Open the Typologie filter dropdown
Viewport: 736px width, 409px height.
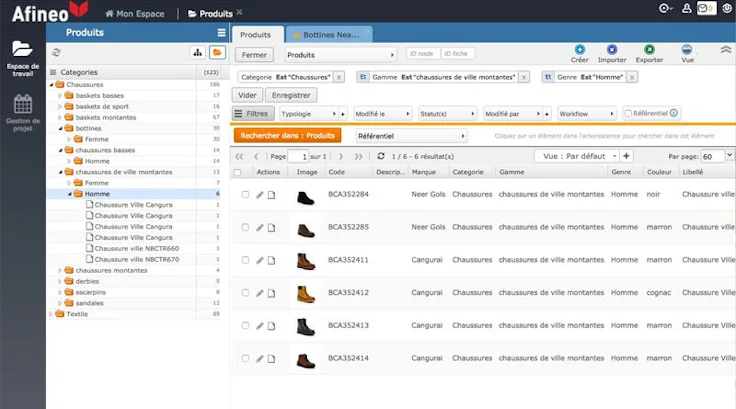point(309,114)
